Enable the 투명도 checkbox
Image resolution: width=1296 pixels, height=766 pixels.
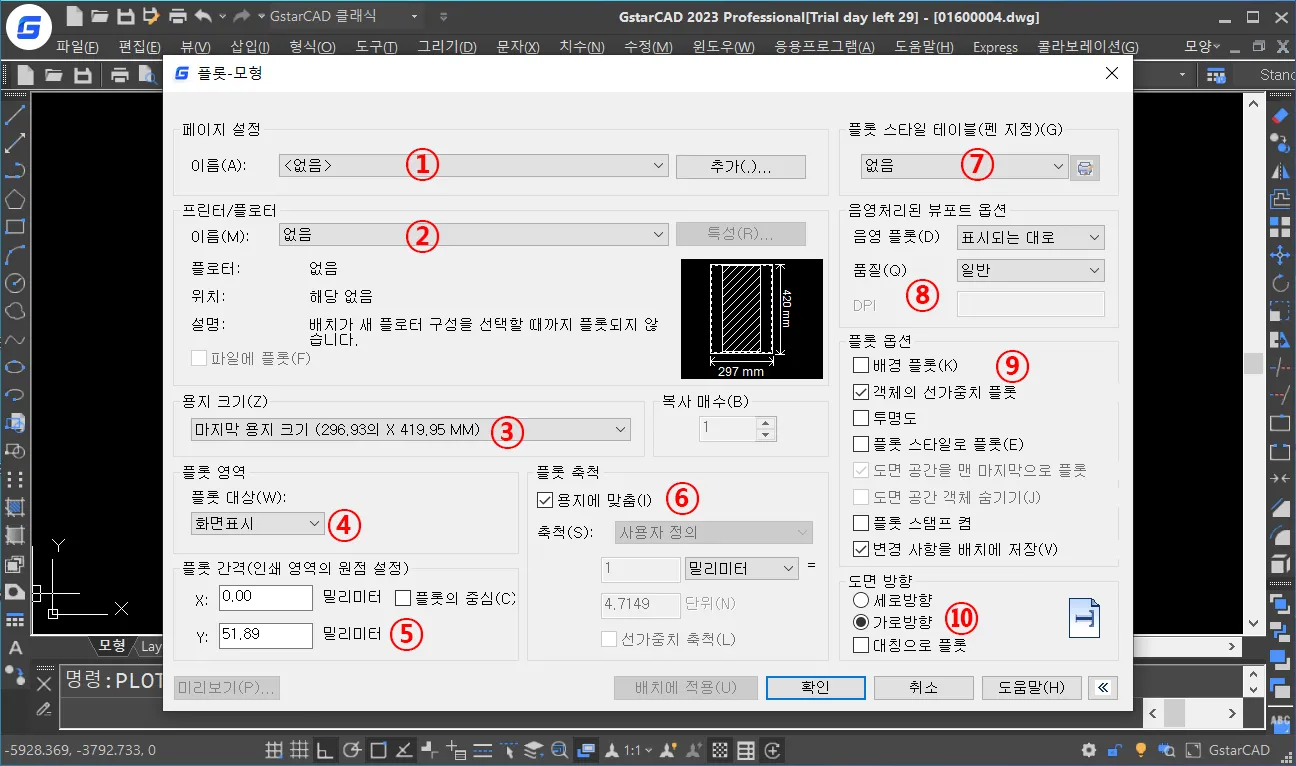pyautogui.click(x=860, y=418)
